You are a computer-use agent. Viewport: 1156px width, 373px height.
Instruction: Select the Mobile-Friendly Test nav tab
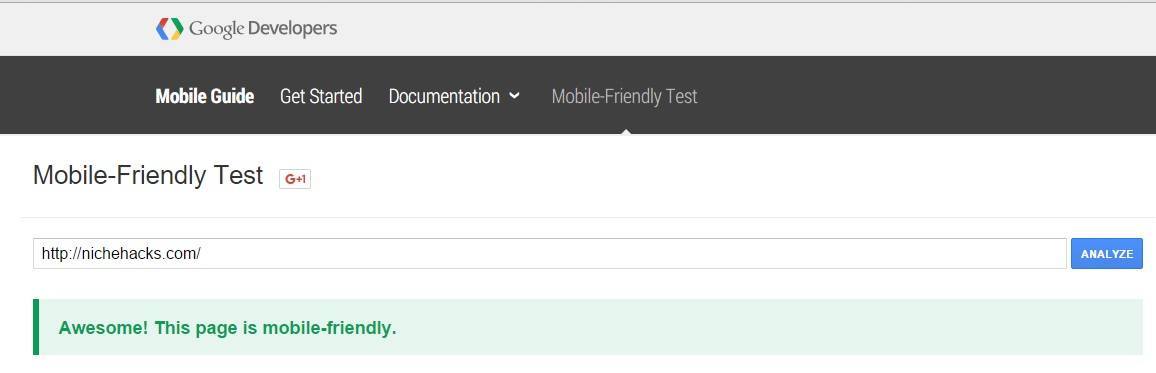(624, 97)
